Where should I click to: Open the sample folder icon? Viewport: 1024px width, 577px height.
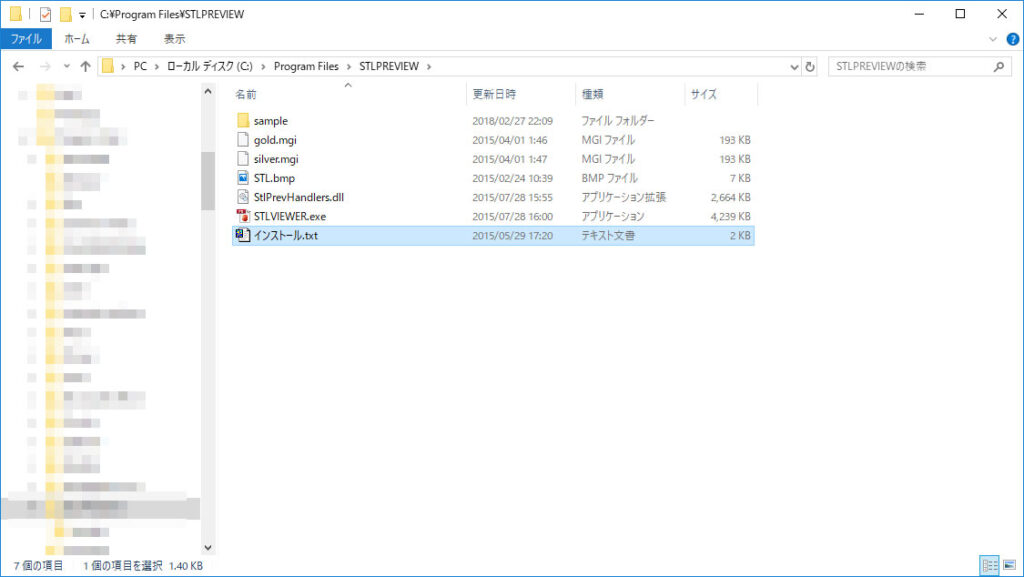tap(242, 121)
